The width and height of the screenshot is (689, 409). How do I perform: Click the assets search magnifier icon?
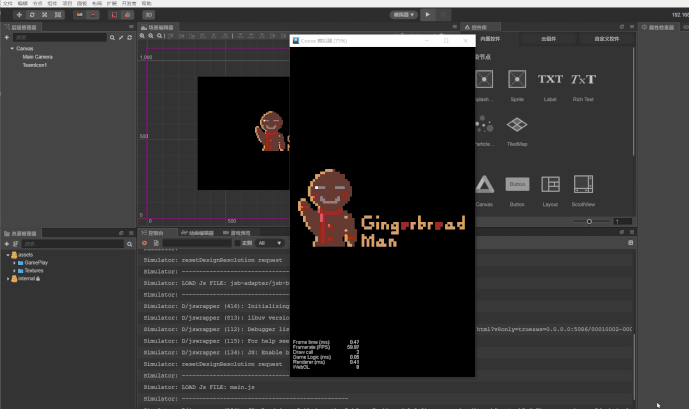130,244
